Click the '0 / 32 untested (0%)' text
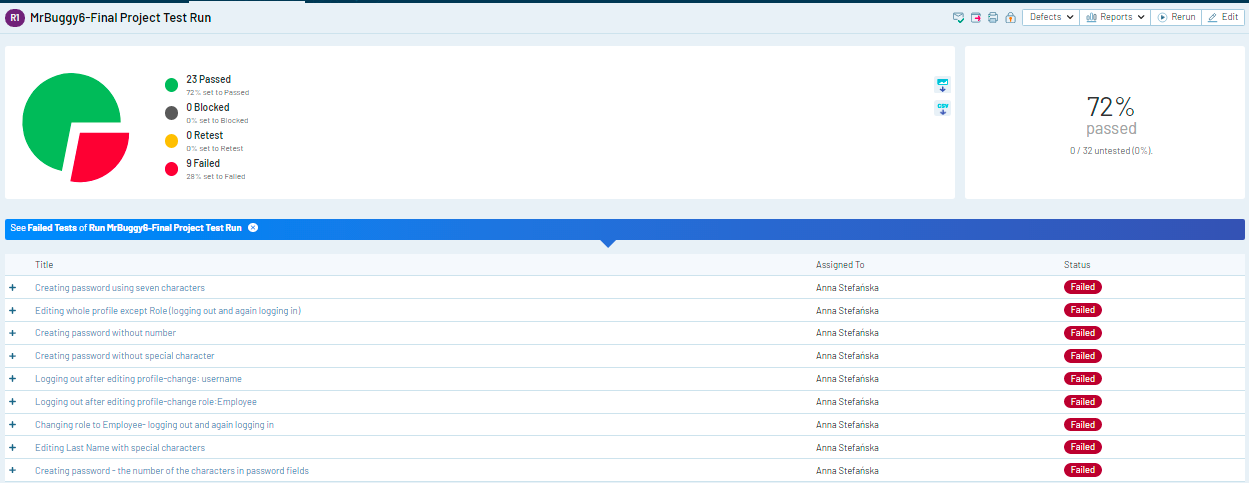 click(1111, 150)
